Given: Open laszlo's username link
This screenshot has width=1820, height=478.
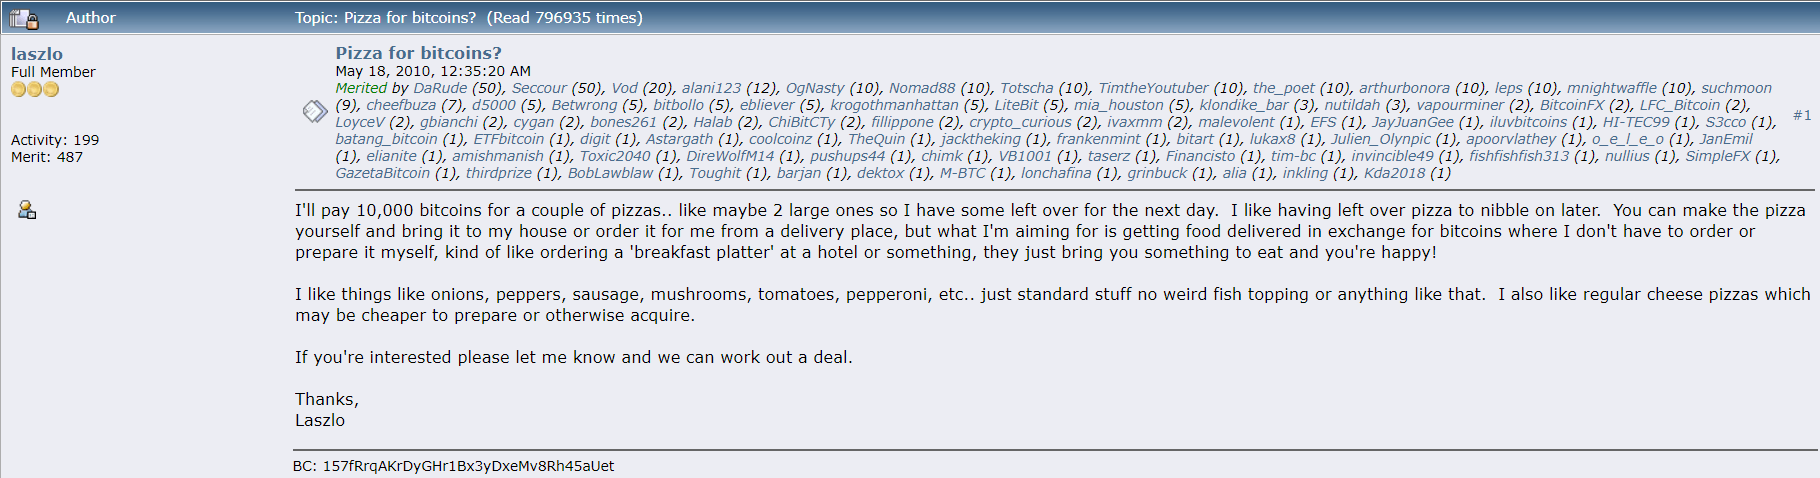Looking at the screenshot, I should (x=37, y=54).
